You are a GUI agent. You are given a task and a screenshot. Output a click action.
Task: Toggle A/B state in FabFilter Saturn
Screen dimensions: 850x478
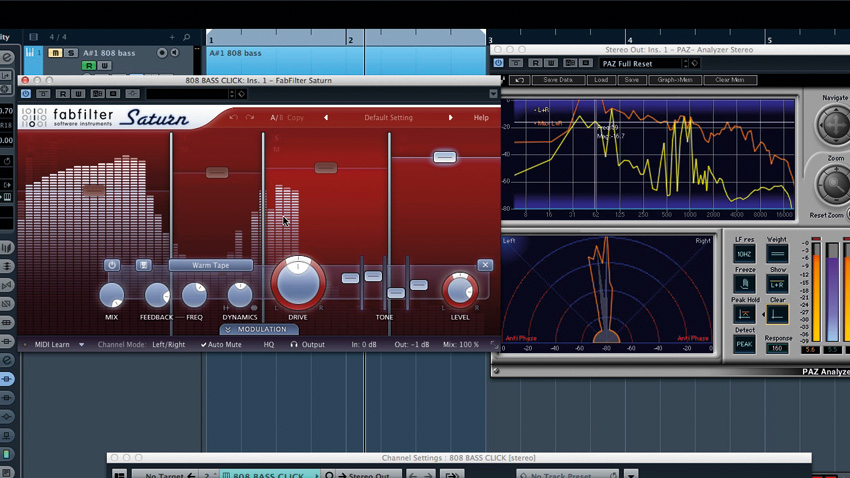point(276,118)
